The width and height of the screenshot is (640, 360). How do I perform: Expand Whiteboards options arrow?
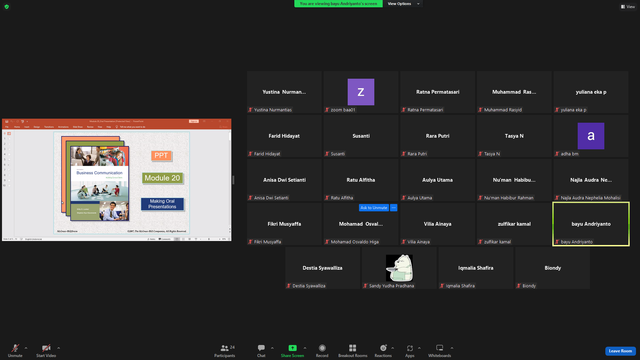(x=452, y=348)
